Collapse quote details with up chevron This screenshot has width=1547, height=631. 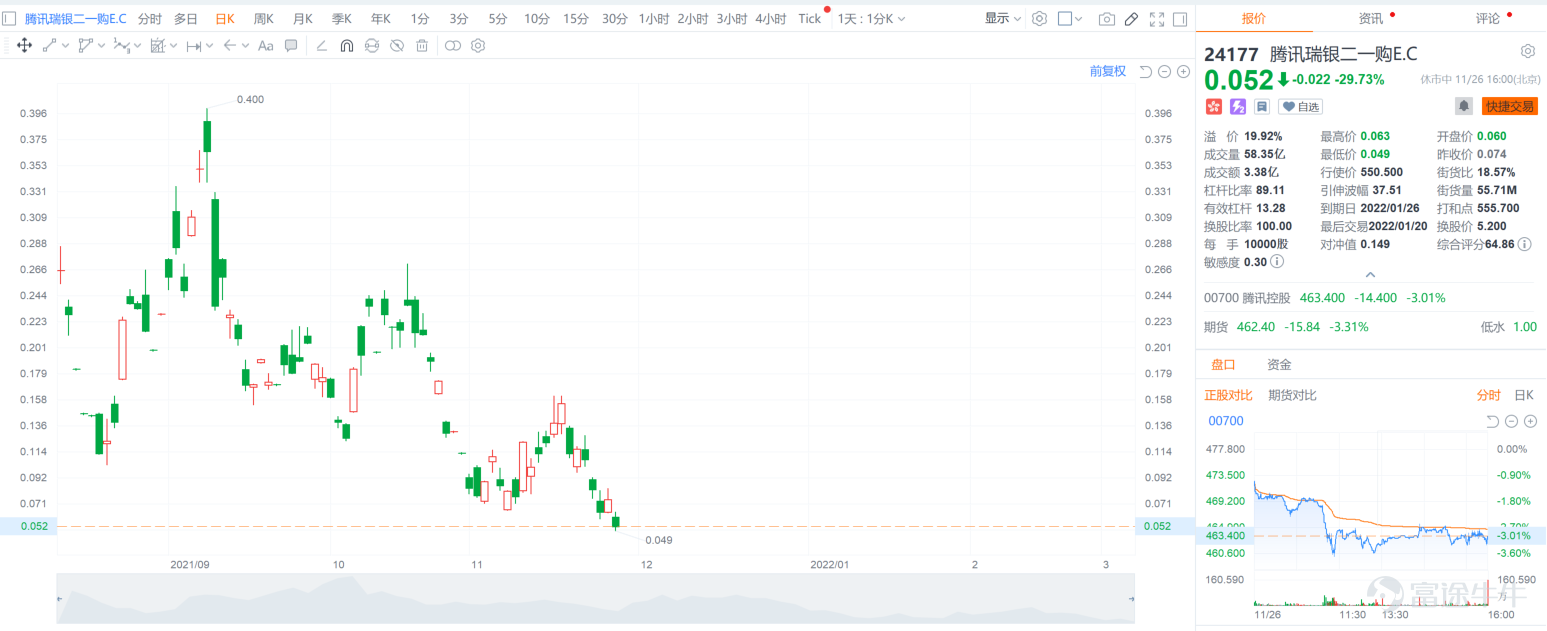point(1370,275)
